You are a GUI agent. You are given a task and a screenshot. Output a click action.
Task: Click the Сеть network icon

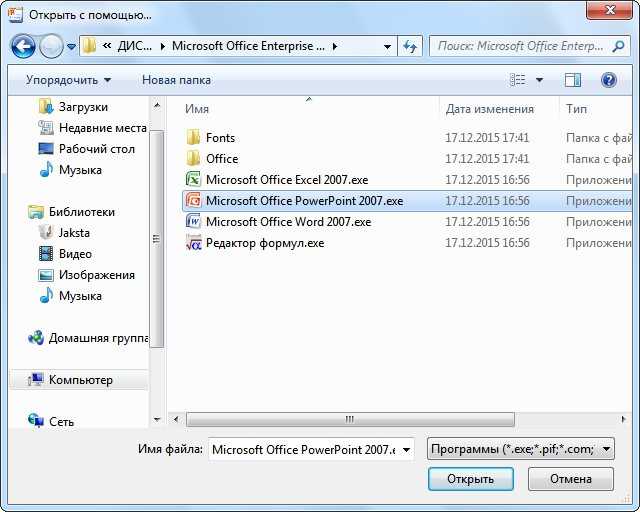tap(36, 420)
